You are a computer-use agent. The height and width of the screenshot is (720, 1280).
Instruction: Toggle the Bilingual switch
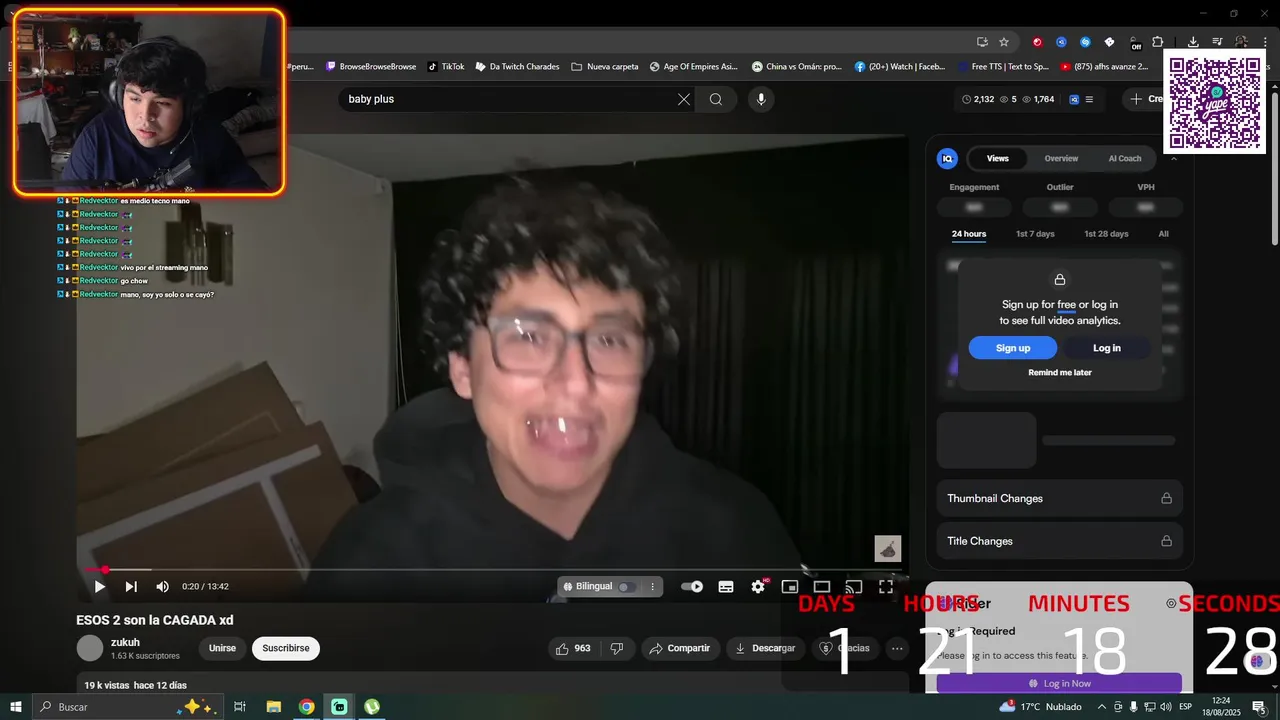(626, 587)
